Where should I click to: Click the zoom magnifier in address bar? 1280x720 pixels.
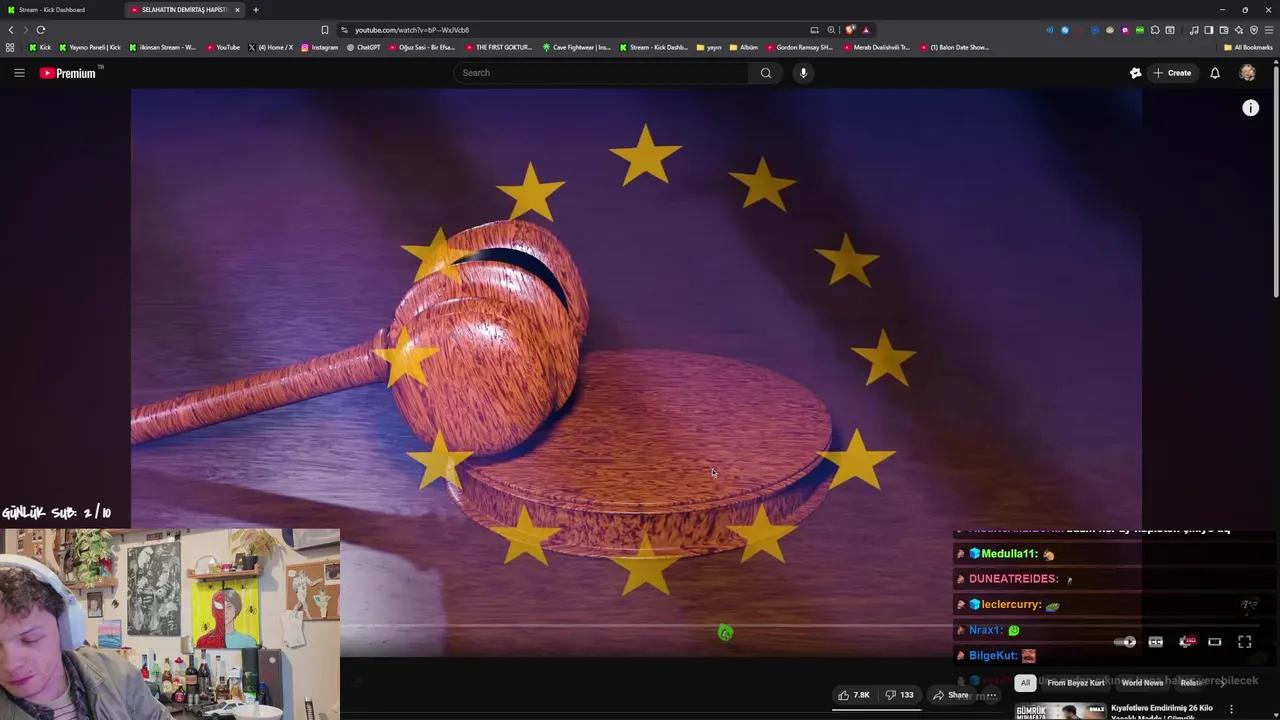coord(831,30)
